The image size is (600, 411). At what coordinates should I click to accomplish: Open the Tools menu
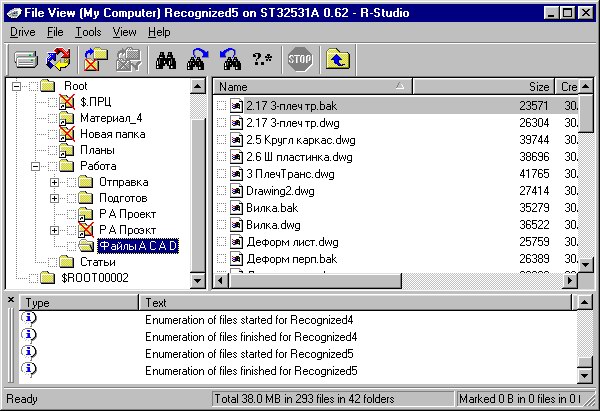pyautogui.click(x=88, y=32)
